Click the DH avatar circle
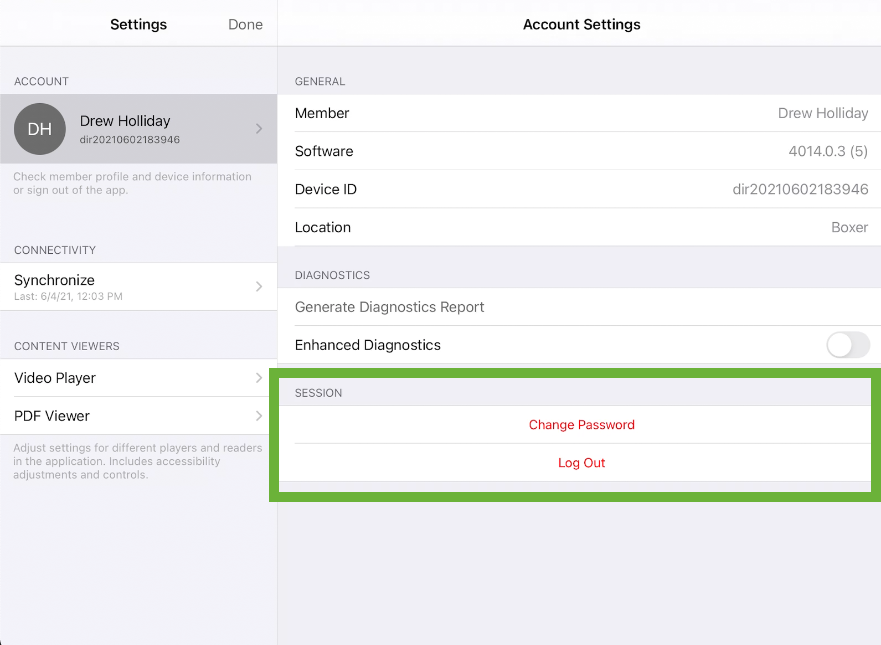 (40, 129)
